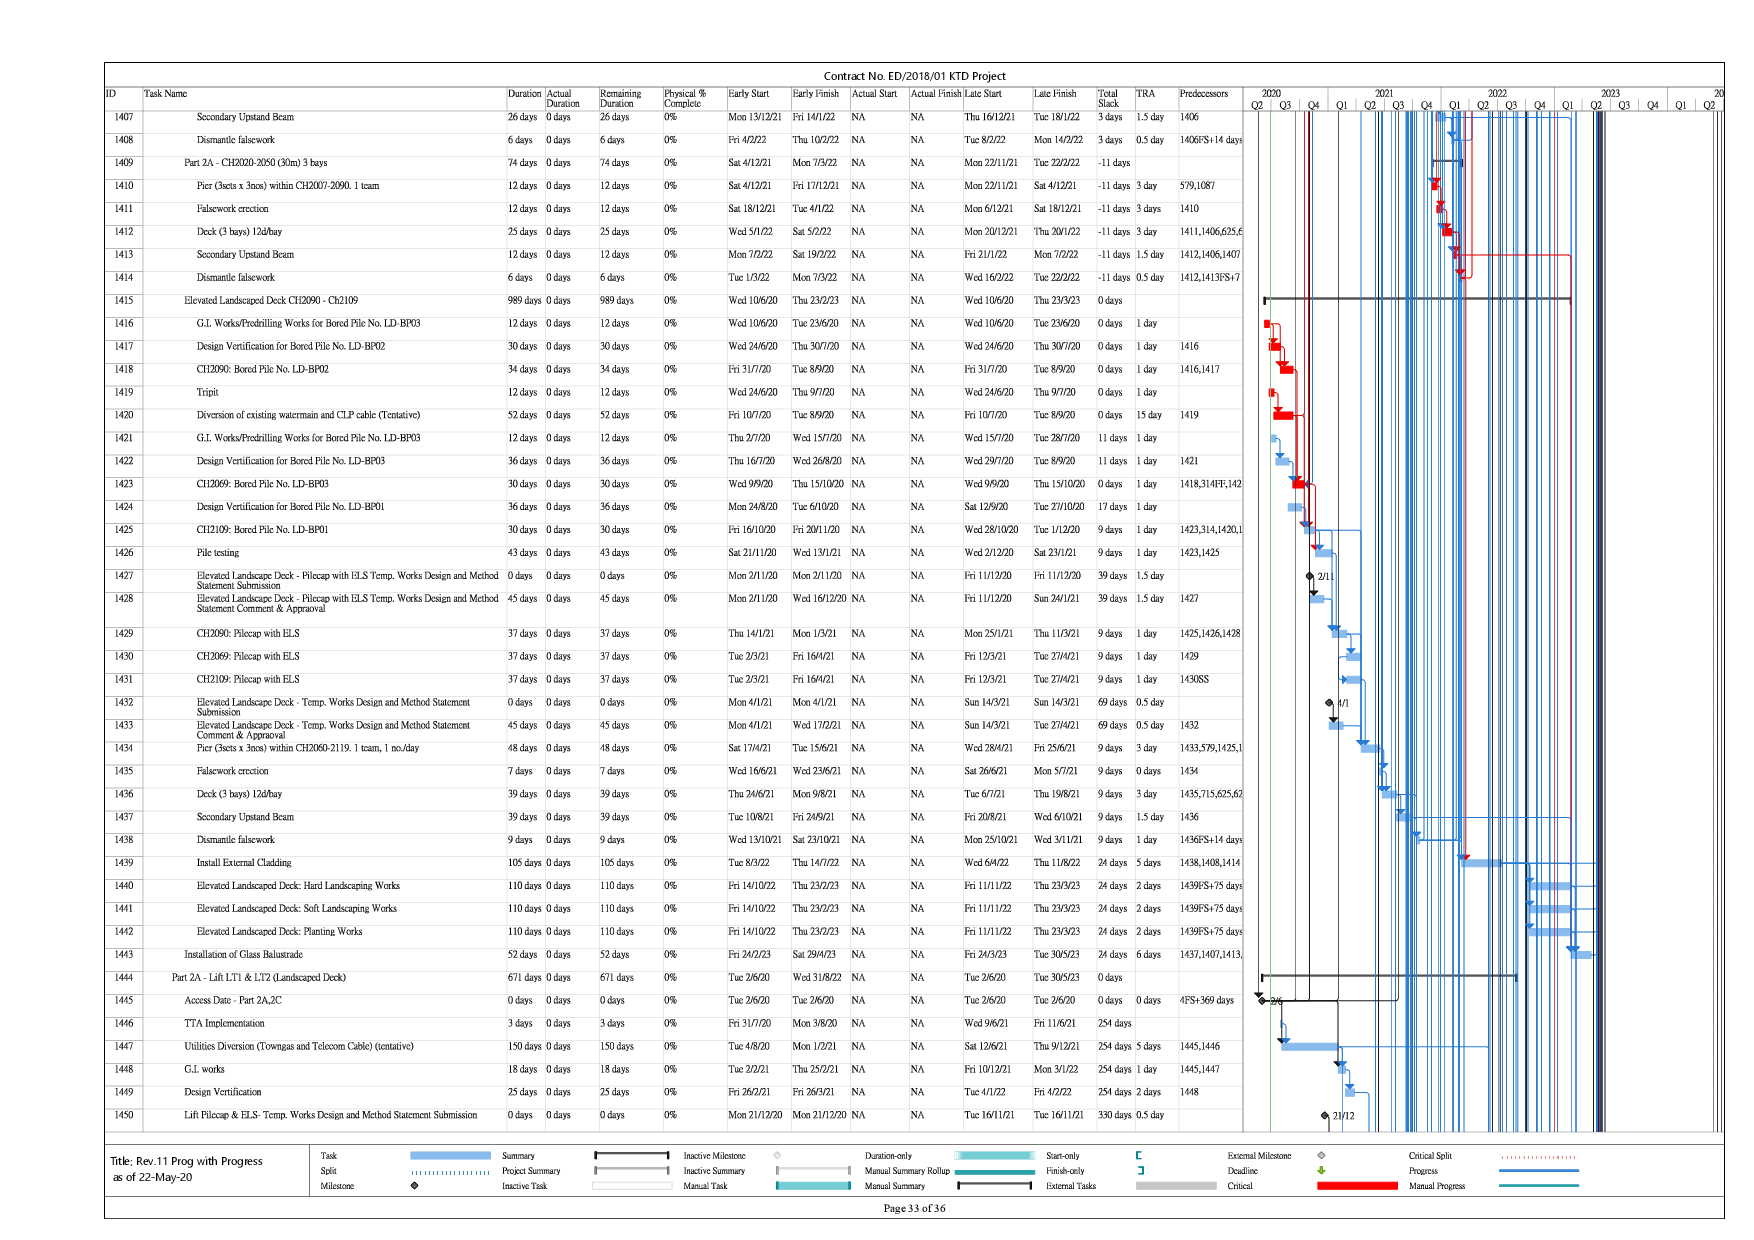Image resolution: width=1754 pixels, height=1240 pixels.
Task: Click the Milestone diamond symbol in the legend
Action: click(x=414, y=1186)
